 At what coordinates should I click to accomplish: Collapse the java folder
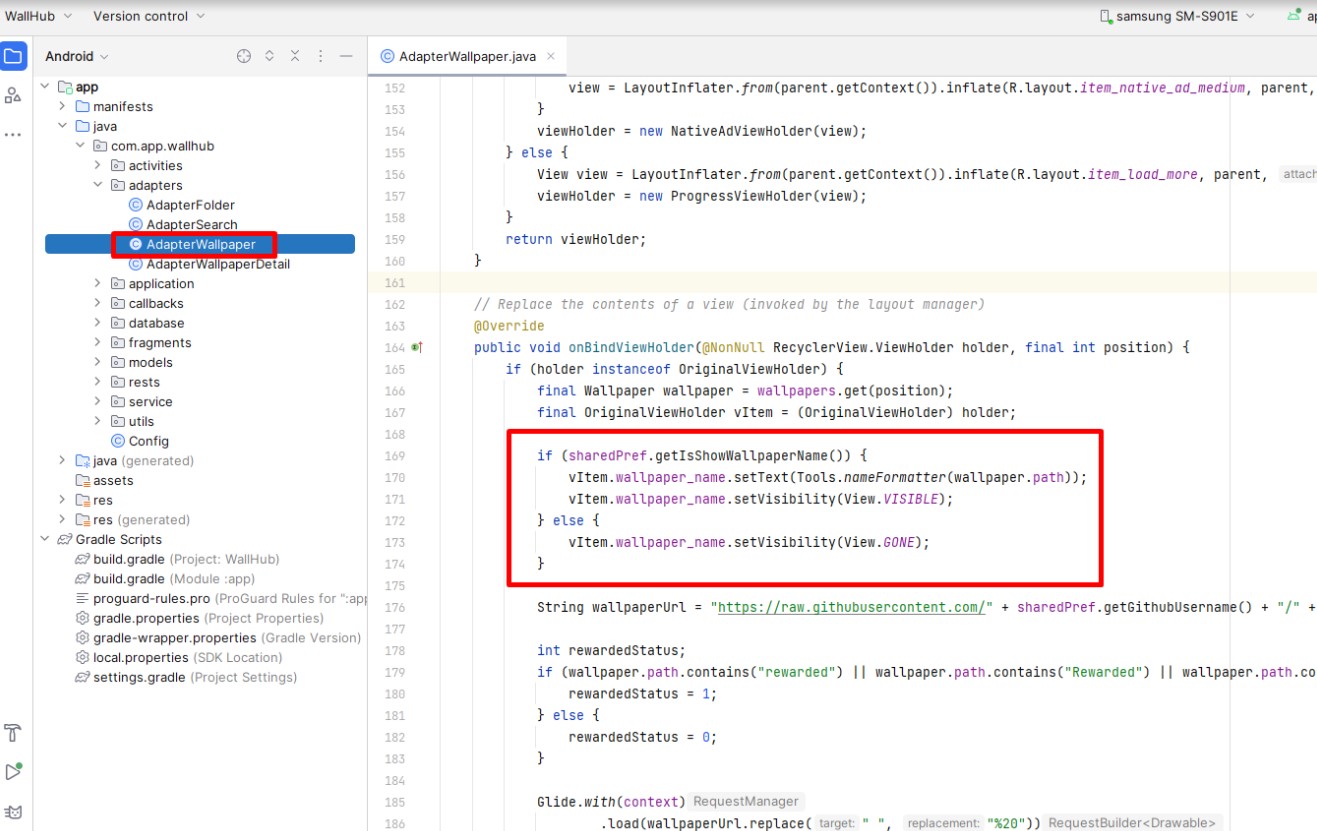click(62, 126)
